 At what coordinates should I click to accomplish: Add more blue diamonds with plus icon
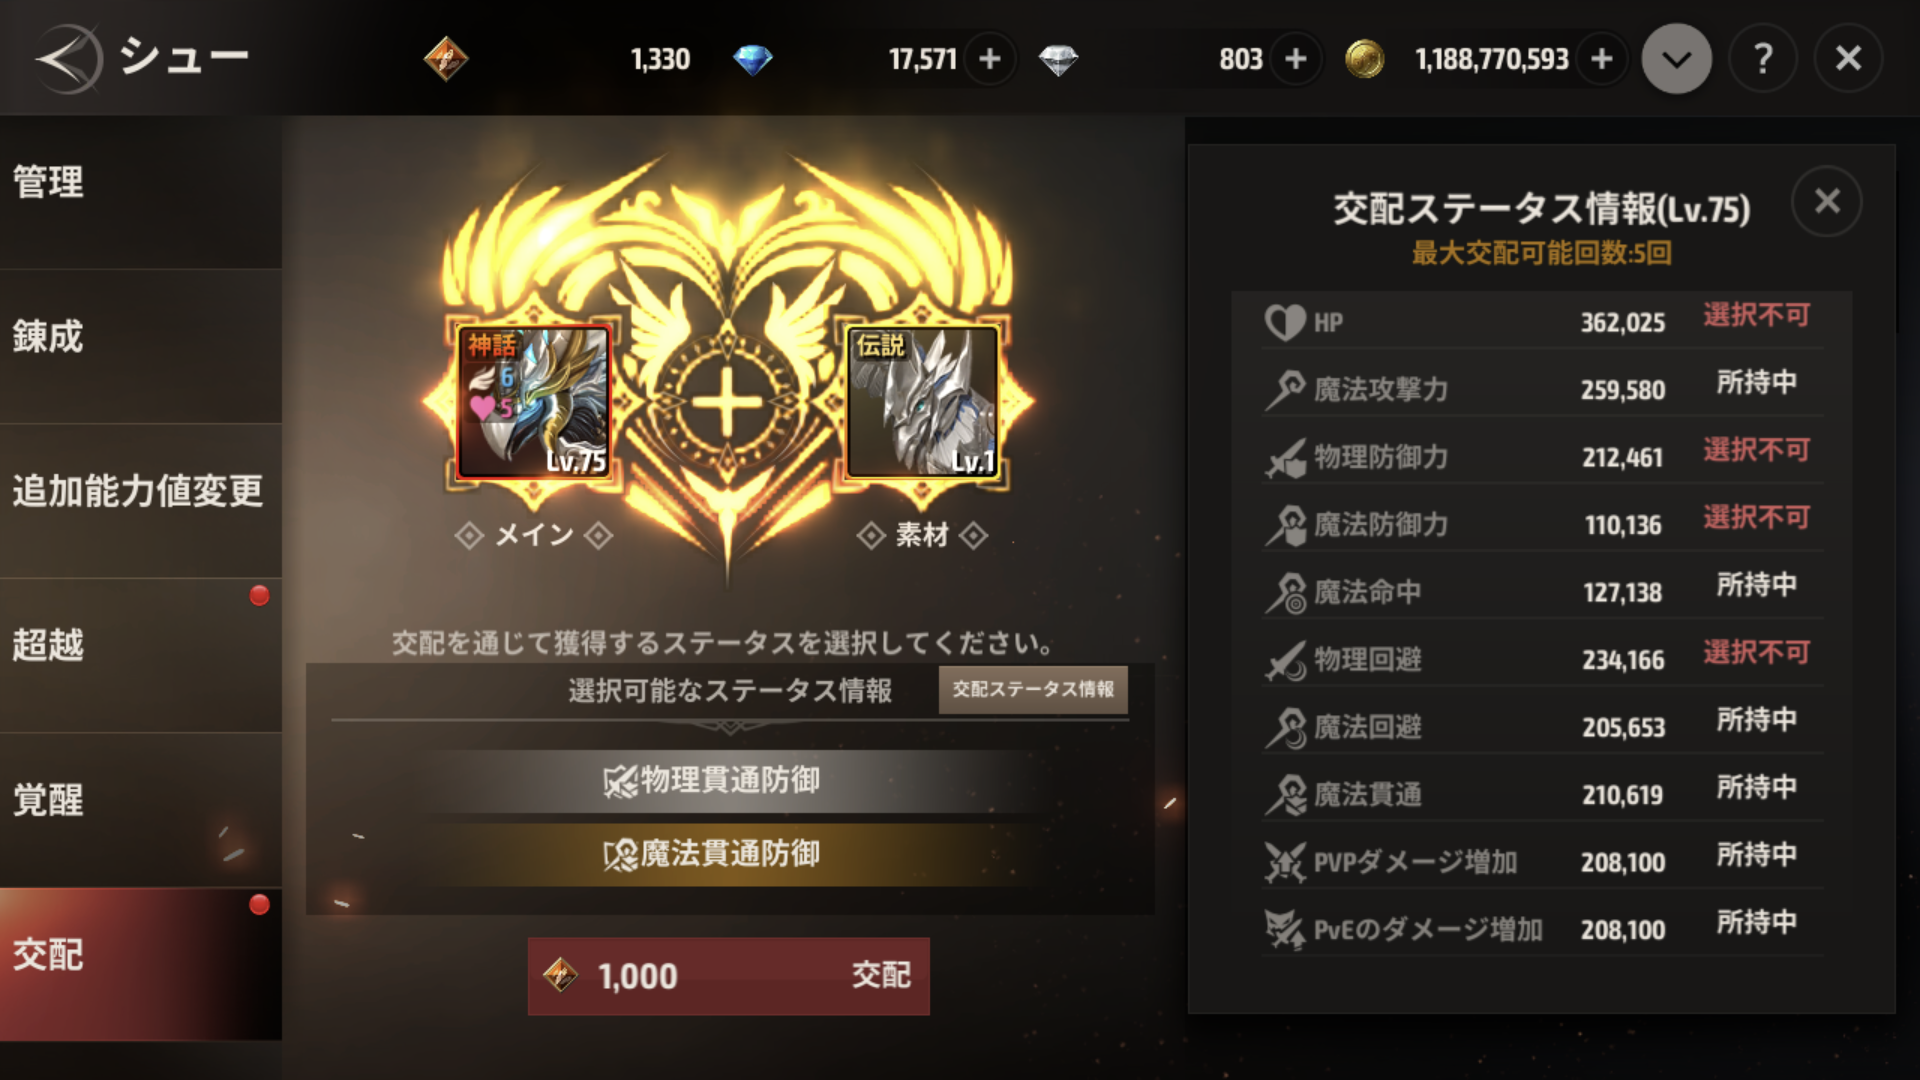tap(990, 59)
